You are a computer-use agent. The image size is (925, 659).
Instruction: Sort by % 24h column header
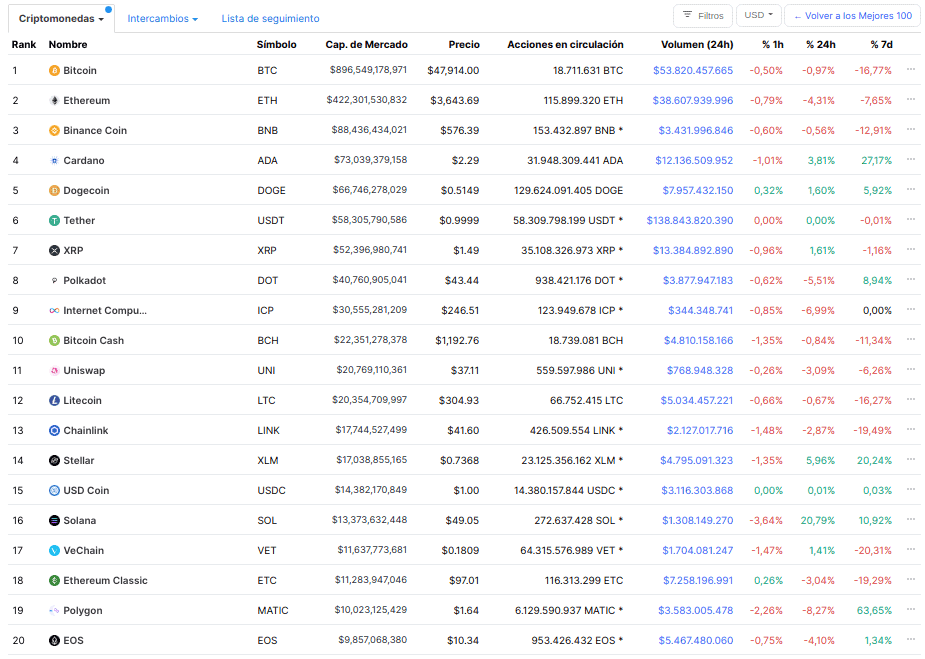coord(821,45)
